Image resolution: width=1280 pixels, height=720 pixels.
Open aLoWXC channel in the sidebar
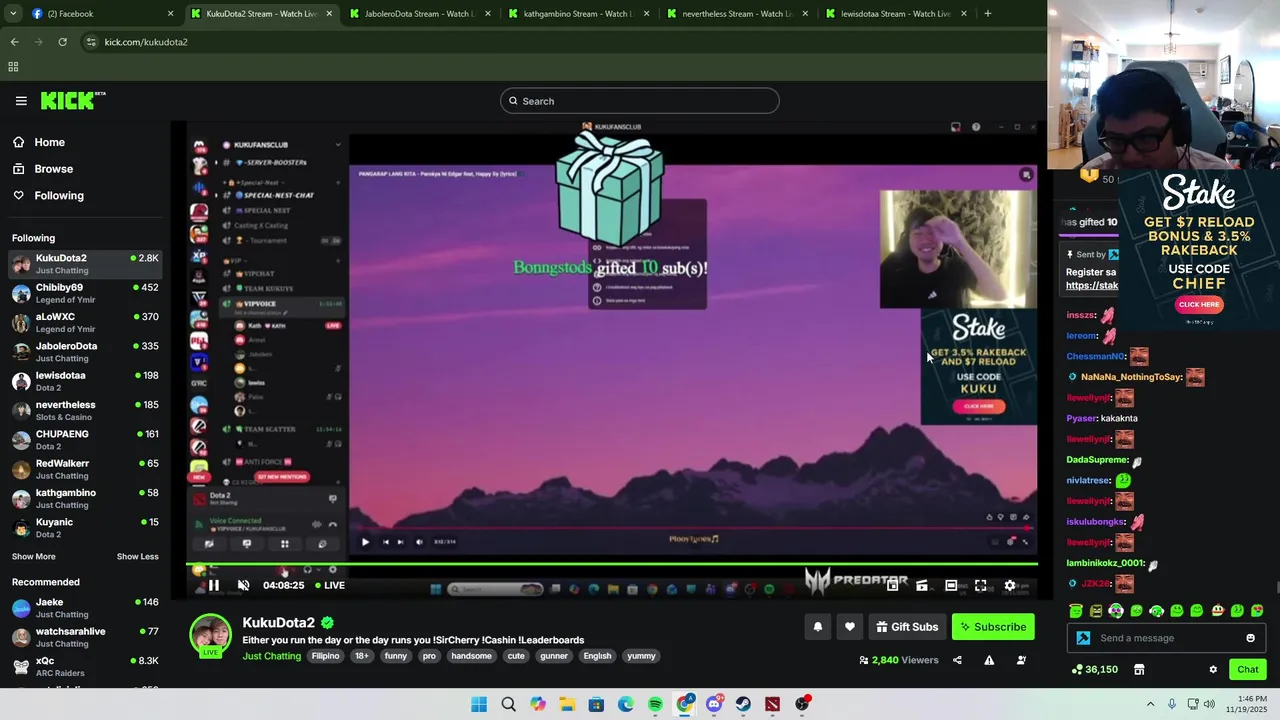85,322
